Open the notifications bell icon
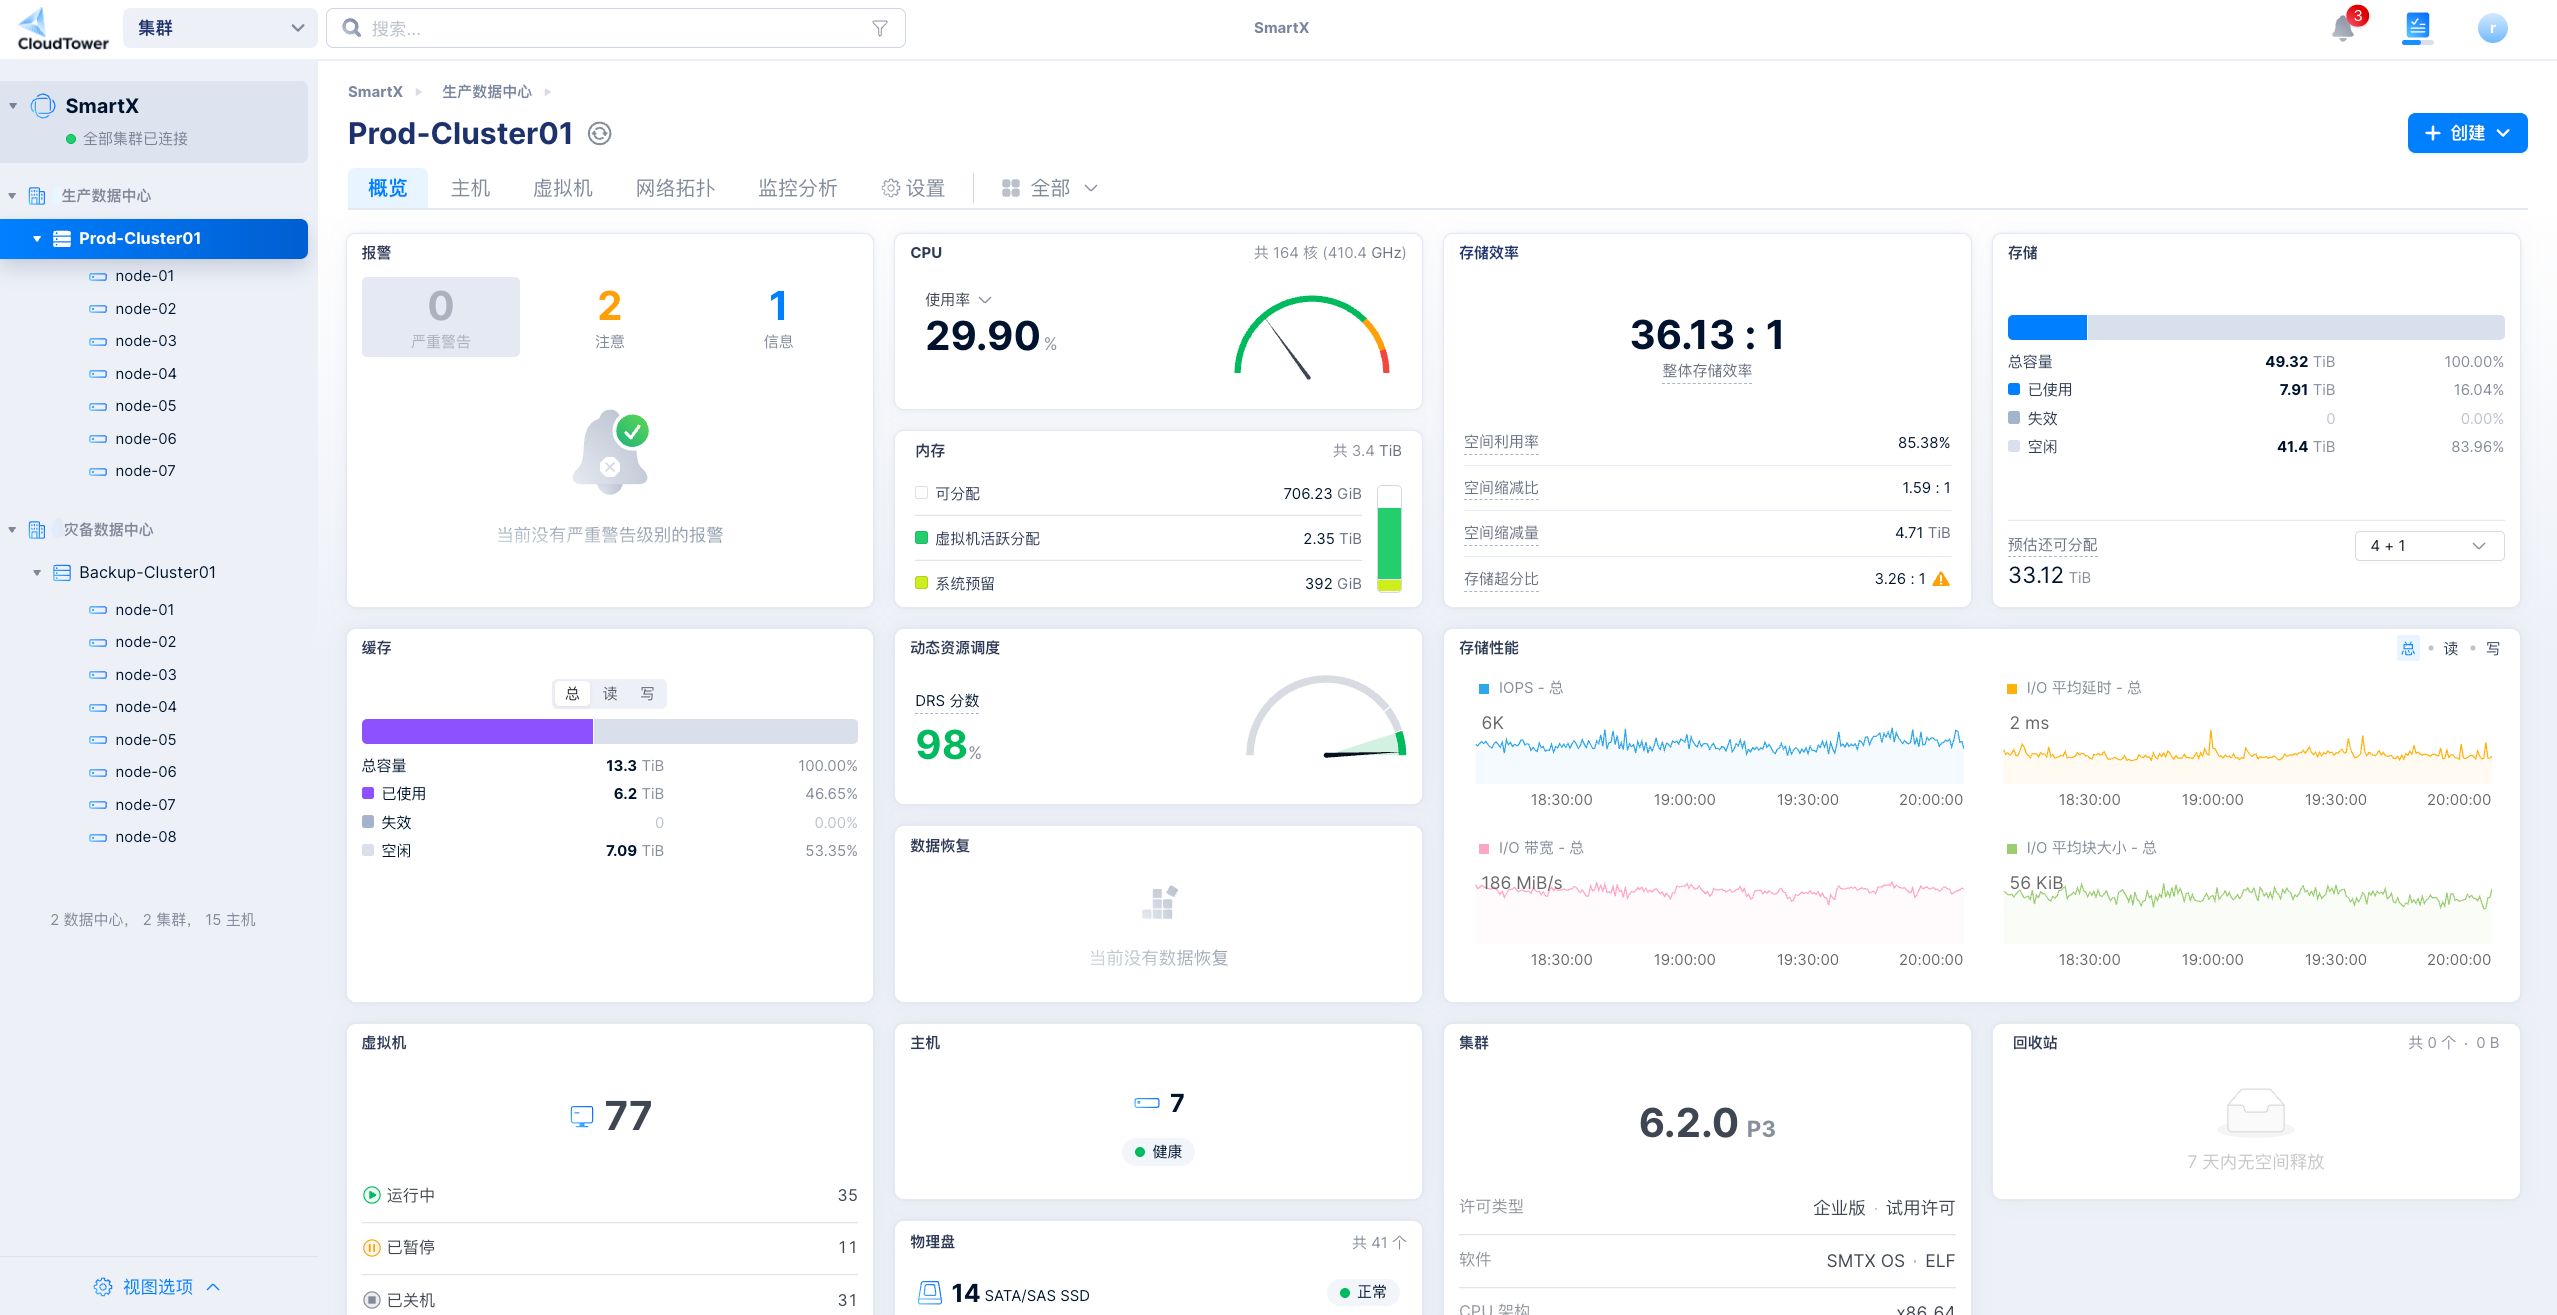This screenshot has height=1315, width=2557. point(2342,28)
